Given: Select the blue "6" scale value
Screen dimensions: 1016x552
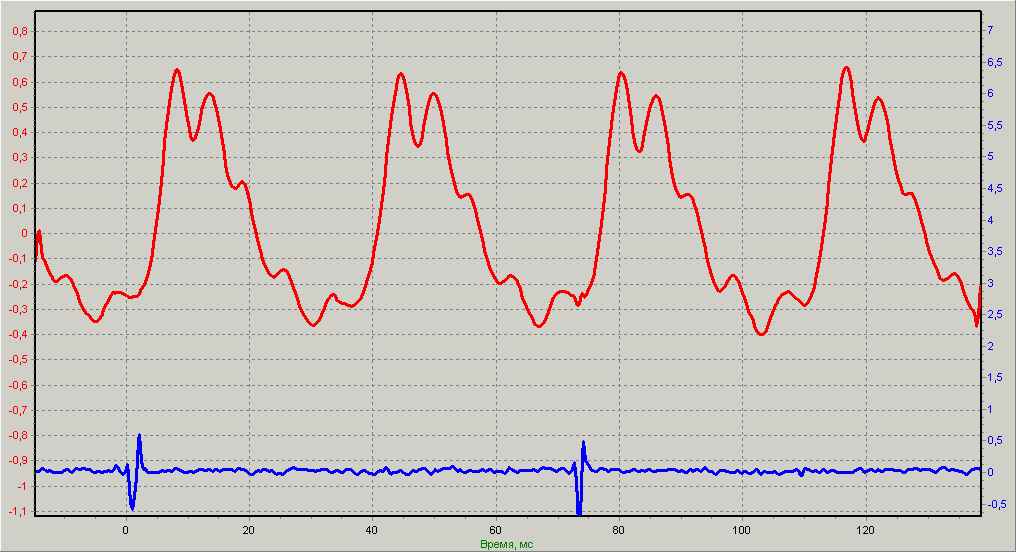Looking at the screenshot, I should [989, 93].
